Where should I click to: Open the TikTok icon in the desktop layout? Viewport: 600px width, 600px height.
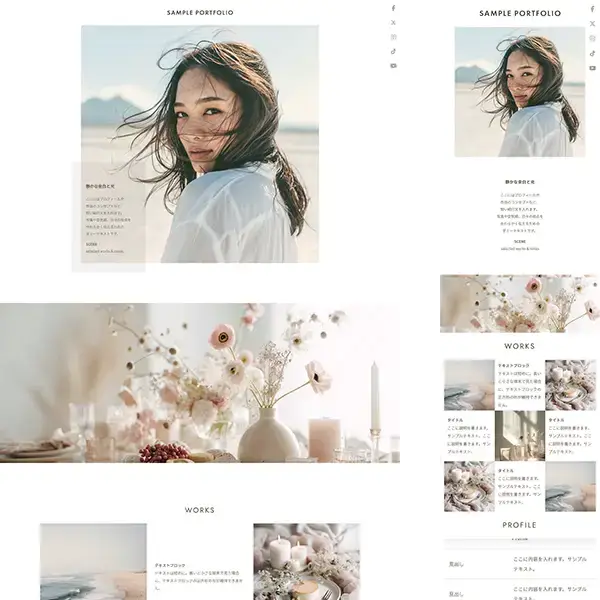[394, 51]
